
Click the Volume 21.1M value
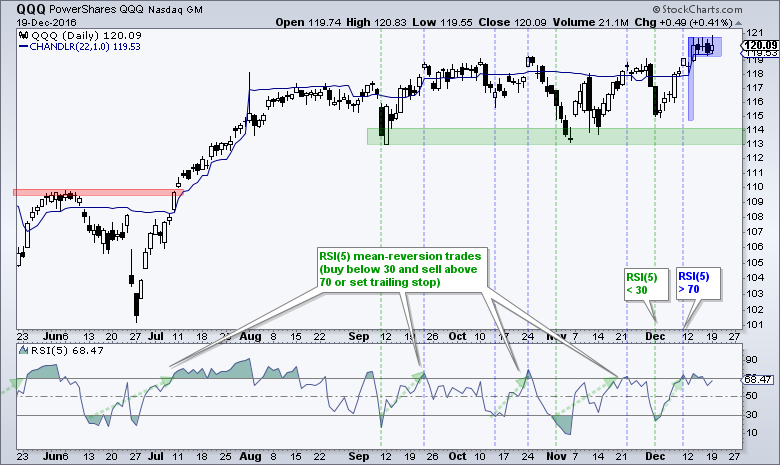pyautogui.click(x=589, y=22)
